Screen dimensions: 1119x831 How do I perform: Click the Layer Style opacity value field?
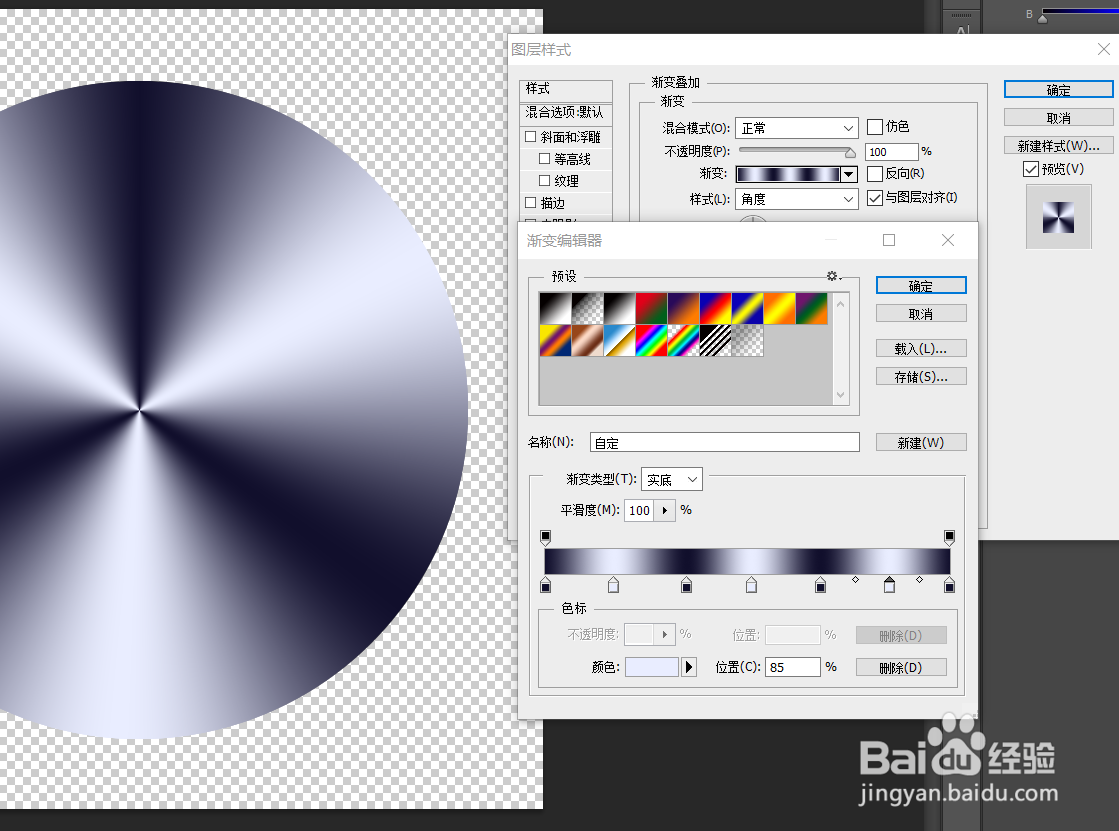(891, 151)
